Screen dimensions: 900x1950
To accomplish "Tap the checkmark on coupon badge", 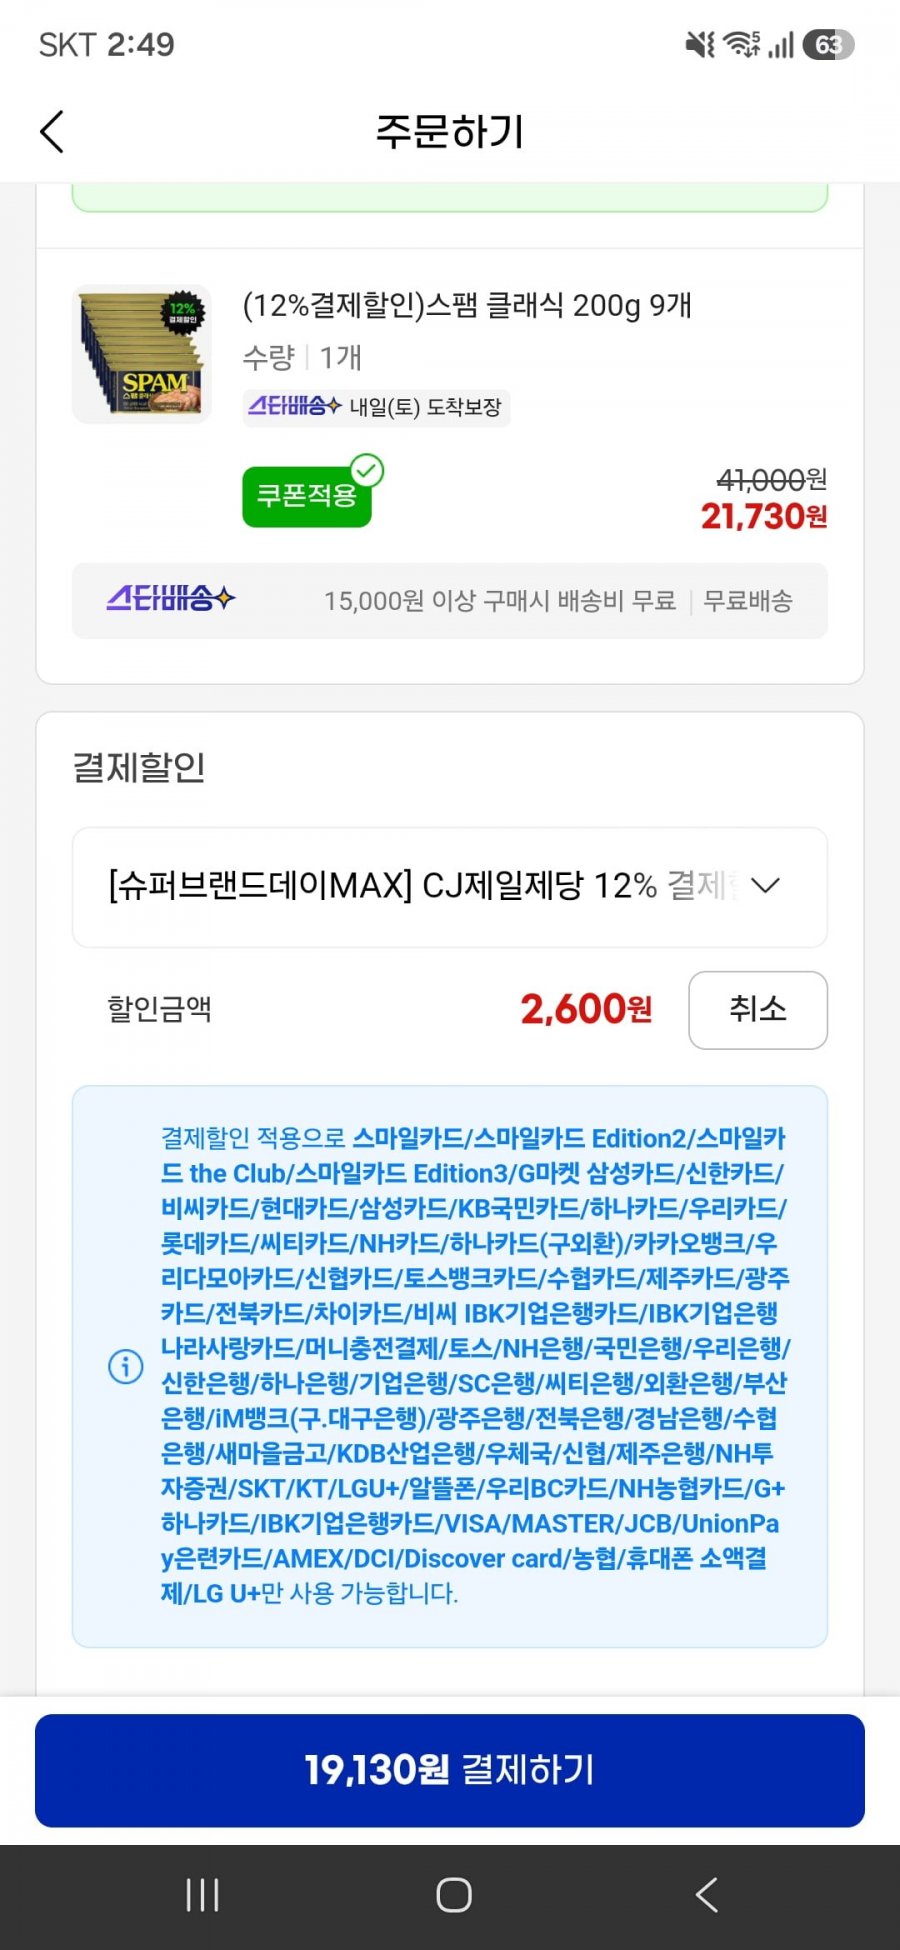I will pyautogui.click(x=368, y=470).
